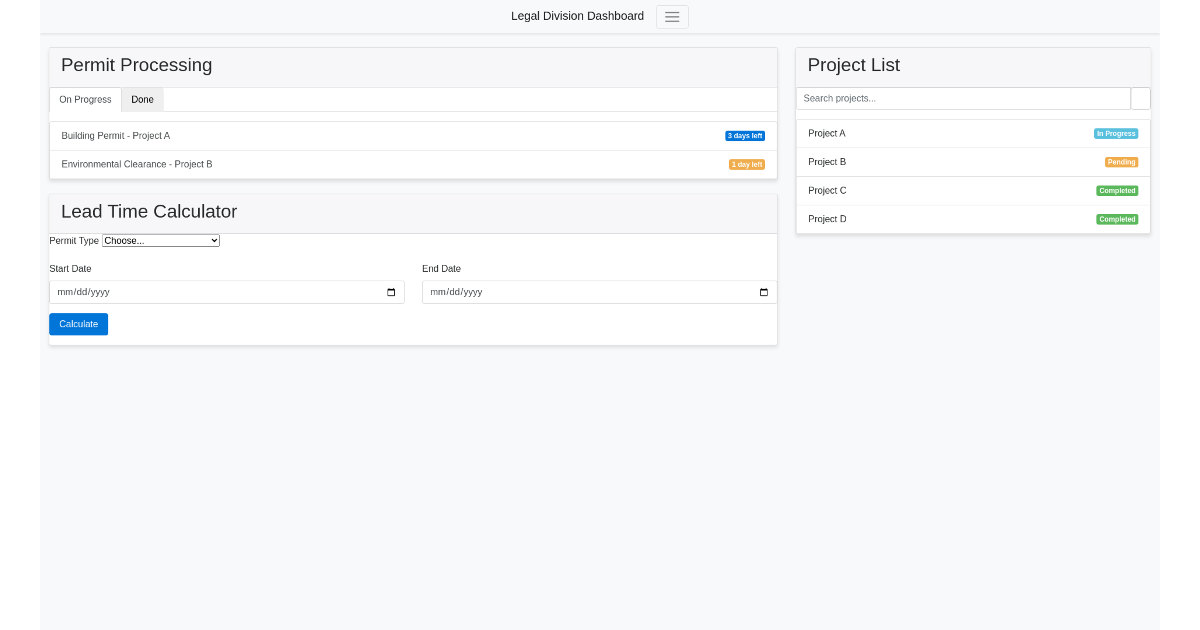Open the Start Date calendar picker icon
This screenshot has width=1200, height=630.
pyautogui.click(x=390, y=291)
